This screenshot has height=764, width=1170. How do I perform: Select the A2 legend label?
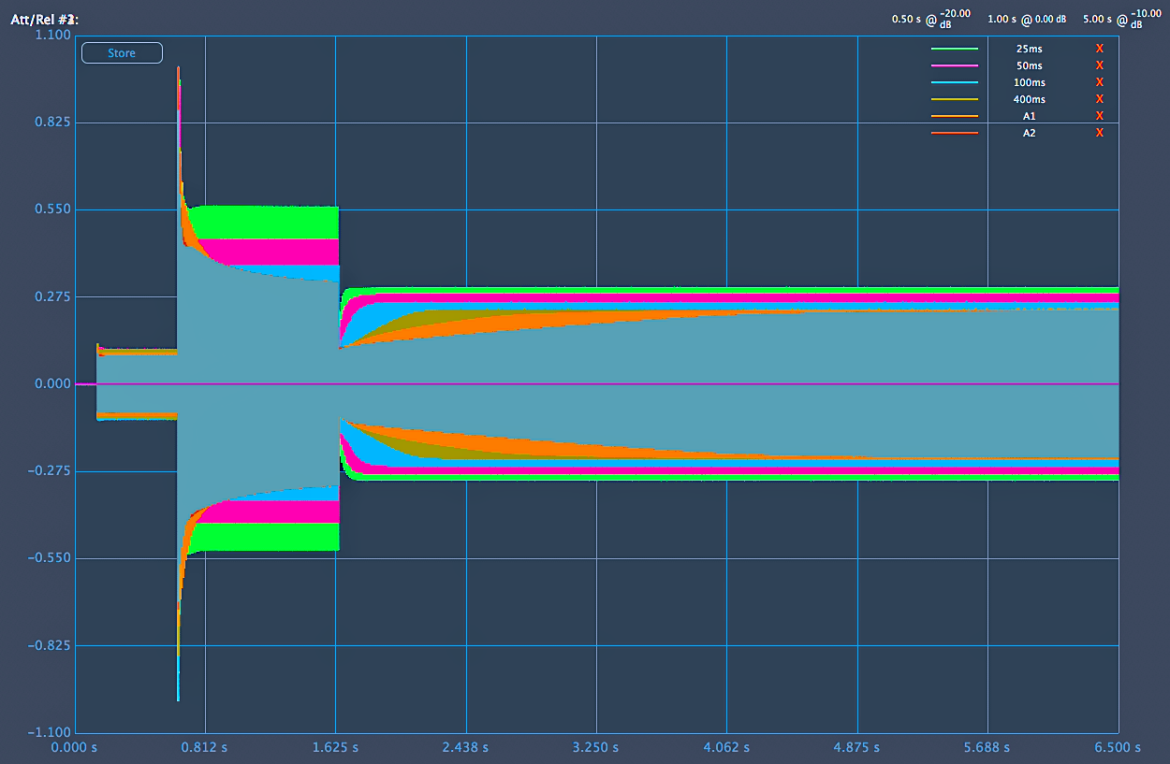(x=1029, y=133)
